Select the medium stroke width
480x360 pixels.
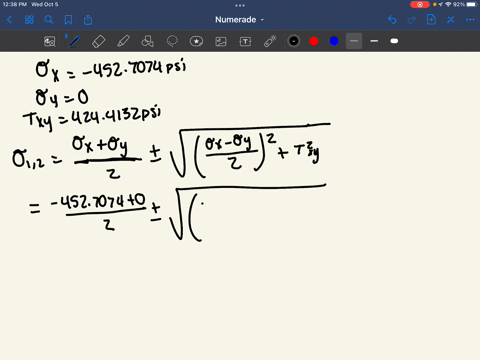[374, 41]
